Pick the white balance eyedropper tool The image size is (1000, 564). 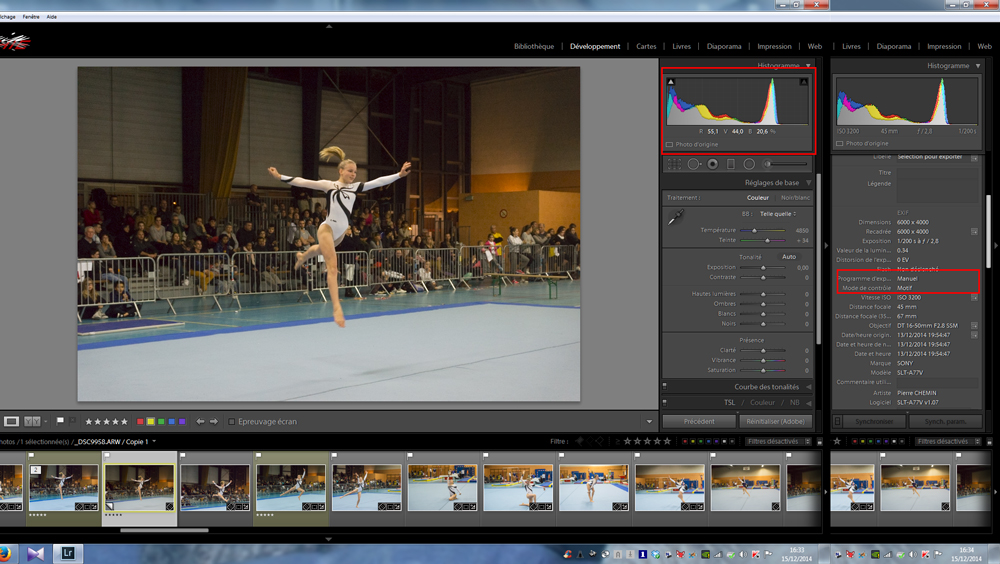tap(675, 217)
